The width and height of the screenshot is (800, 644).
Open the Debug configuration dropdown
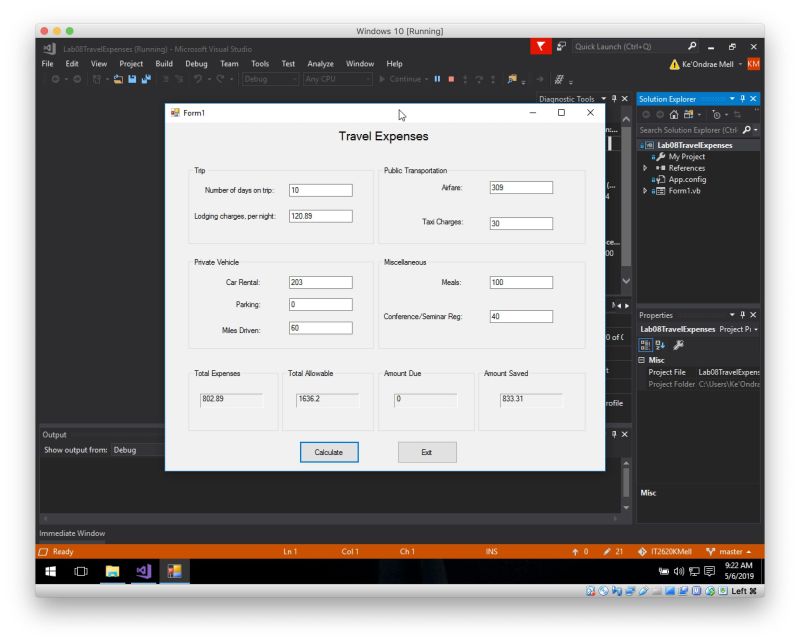click(x=270, y=79)
